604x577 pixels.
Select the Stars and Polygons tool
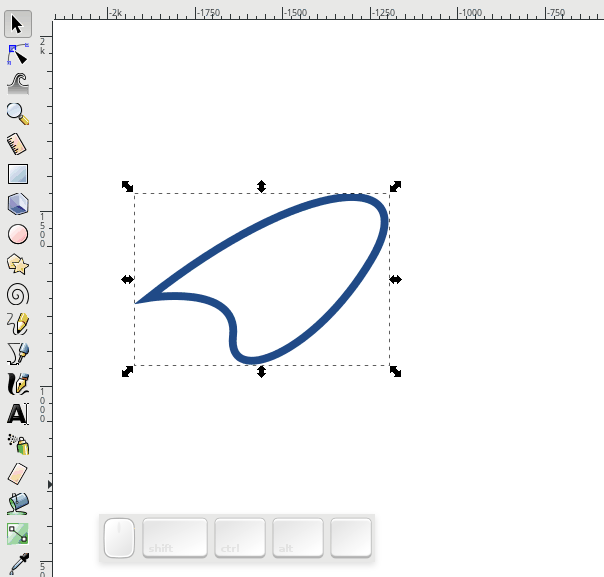18,264
